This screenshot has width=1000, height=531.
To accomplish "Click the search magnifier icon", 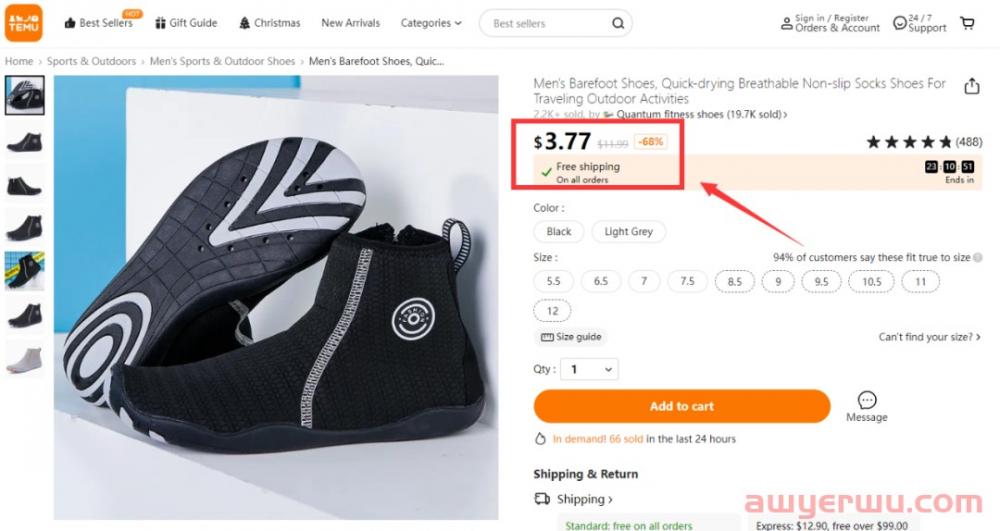I will point(618,23).
